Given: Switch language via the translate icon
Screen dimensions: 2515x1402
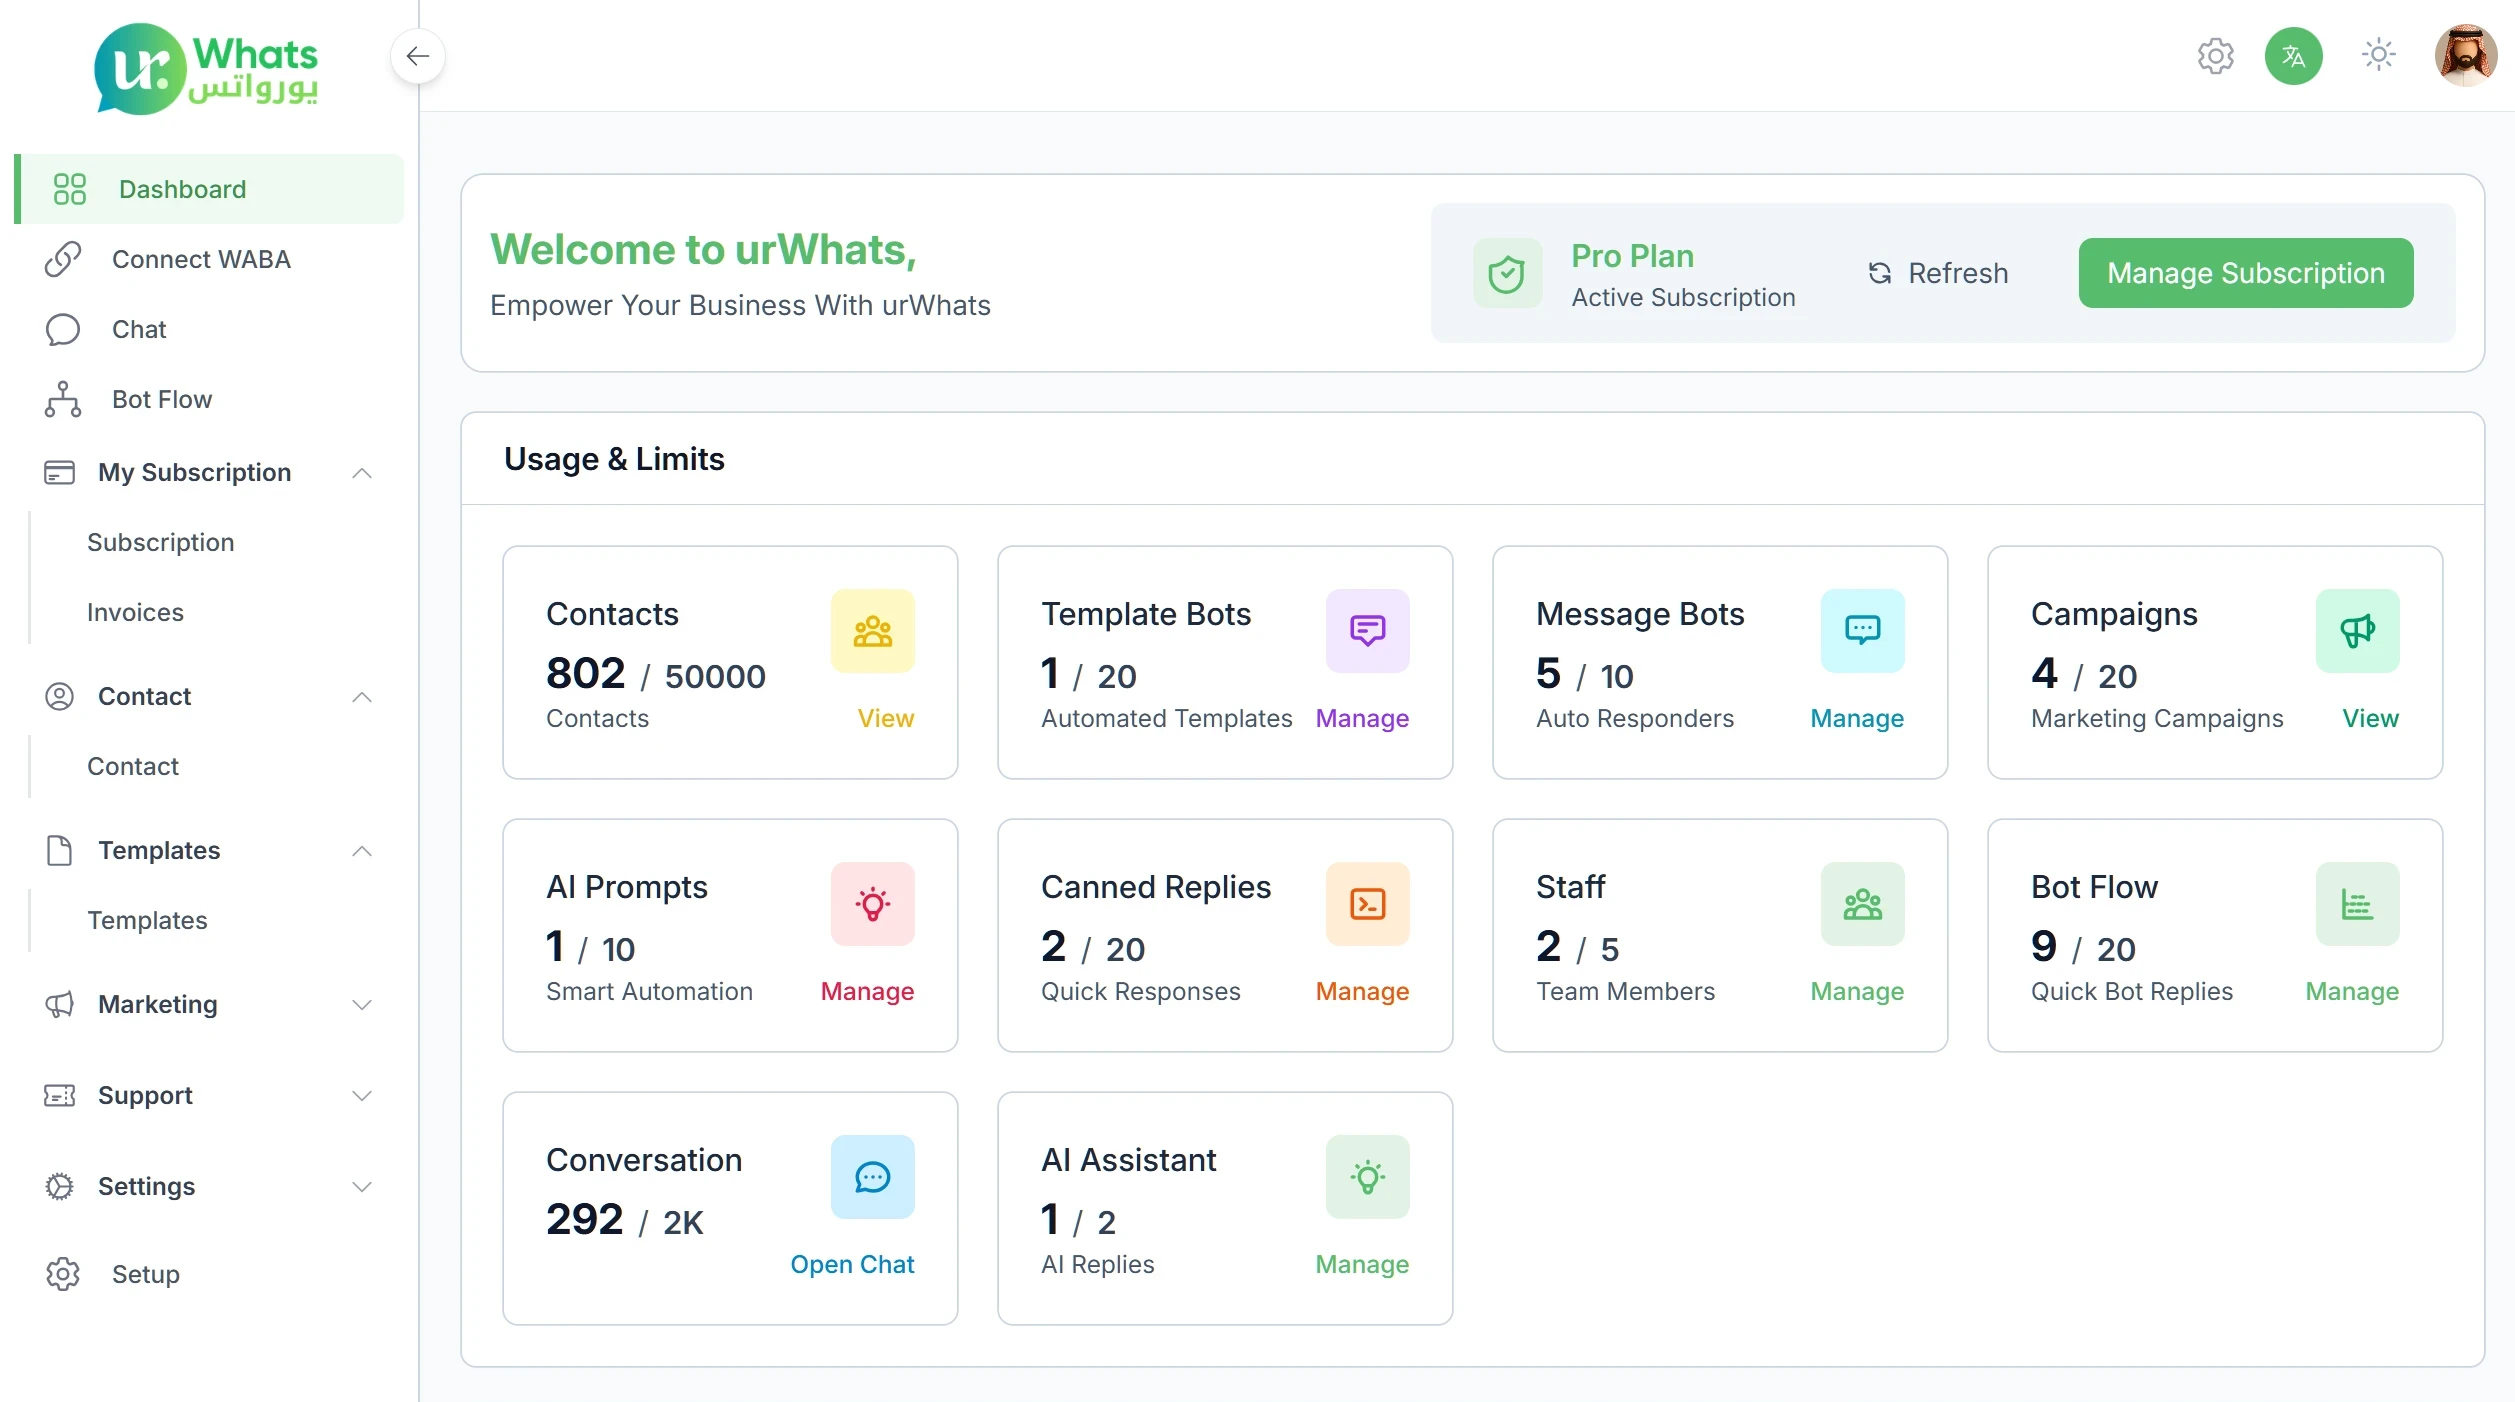Looking at the screenshot, I should (x=2293, y=56).
